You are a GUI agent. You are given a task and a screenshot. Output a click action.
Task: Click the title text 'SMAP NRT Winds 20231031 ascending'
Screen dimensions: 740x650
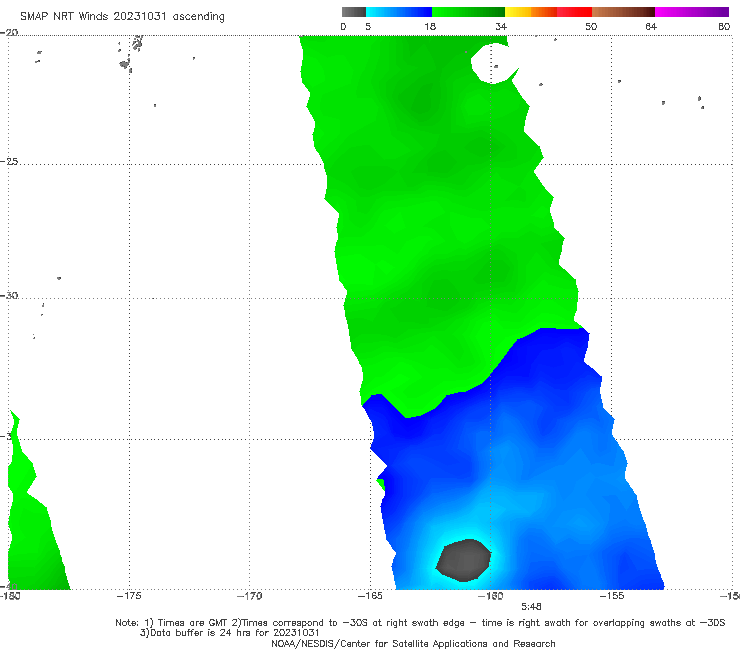(x=122, y=17)
